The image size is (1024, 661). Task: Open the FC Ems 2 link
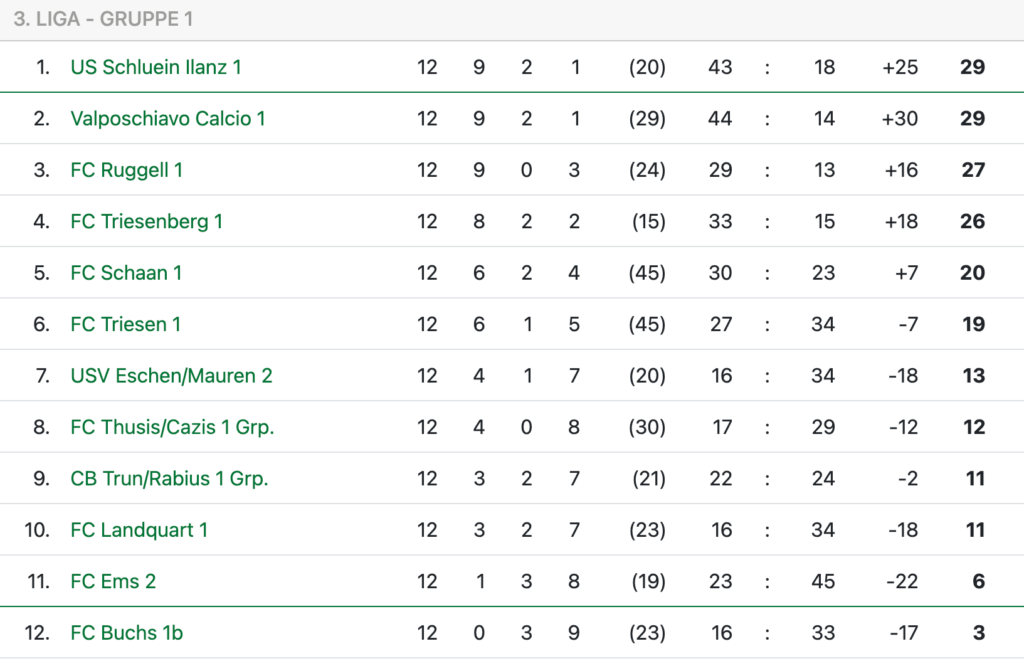(x=114, y=582)
